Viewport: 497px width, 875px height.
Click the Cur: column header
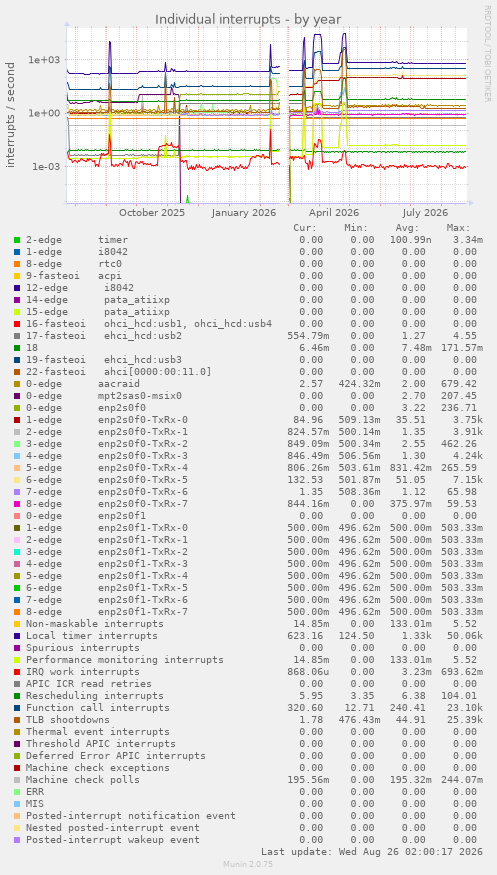[x=305, y=228]
